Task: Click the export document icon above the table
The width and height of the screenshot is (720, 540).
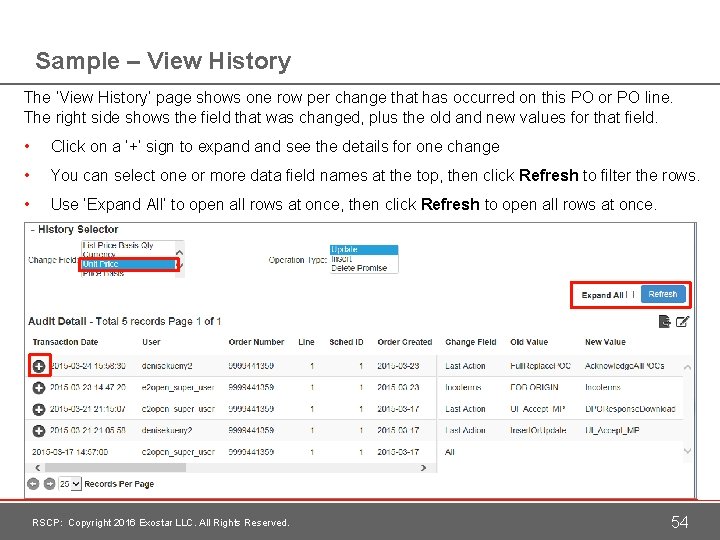Action: click(664, 321)
